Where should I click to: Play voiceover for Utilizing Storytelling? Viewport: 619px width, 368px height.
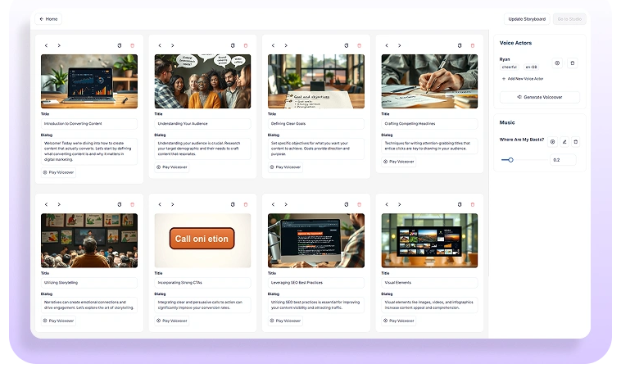pos(58,321)
